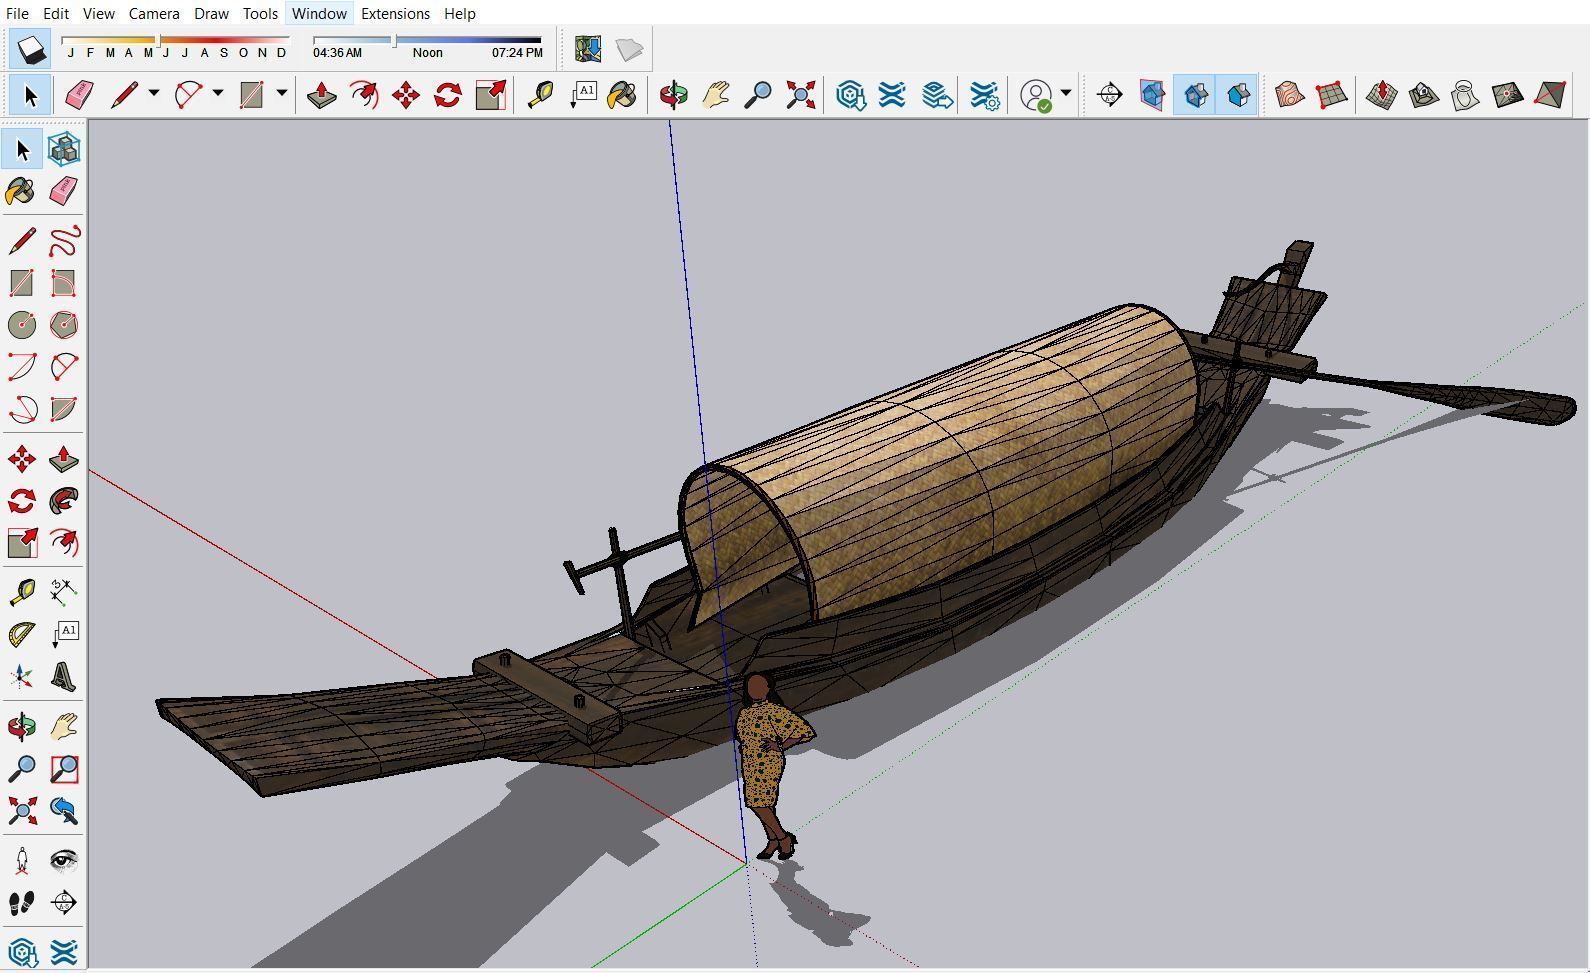Go to Previous camera view
This screenshot has height=973, width=1590.
tap(64, 811)
